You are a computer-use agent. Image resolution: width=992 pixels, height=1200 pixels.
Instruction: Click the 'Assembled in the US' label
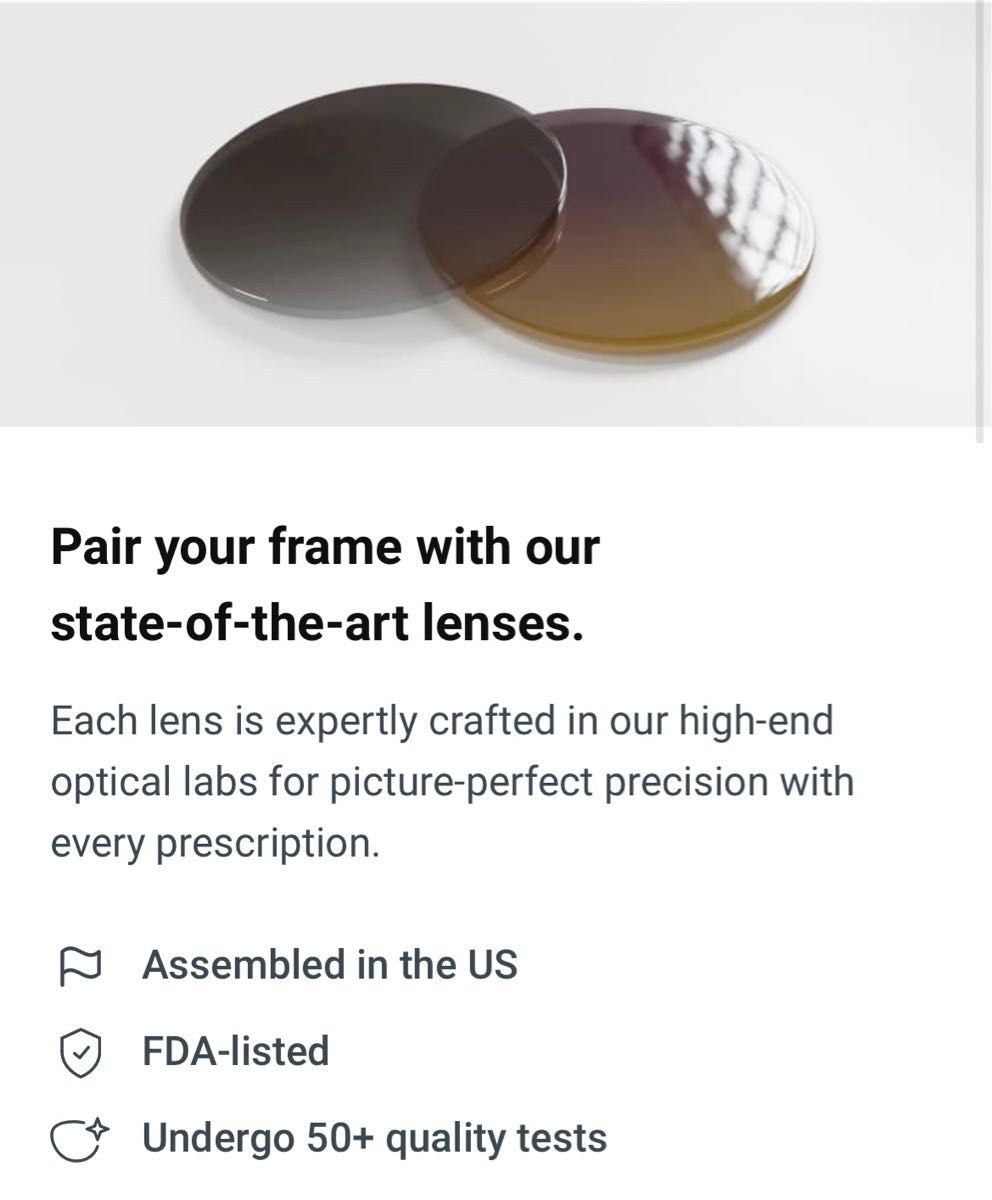tap(330, 965)
